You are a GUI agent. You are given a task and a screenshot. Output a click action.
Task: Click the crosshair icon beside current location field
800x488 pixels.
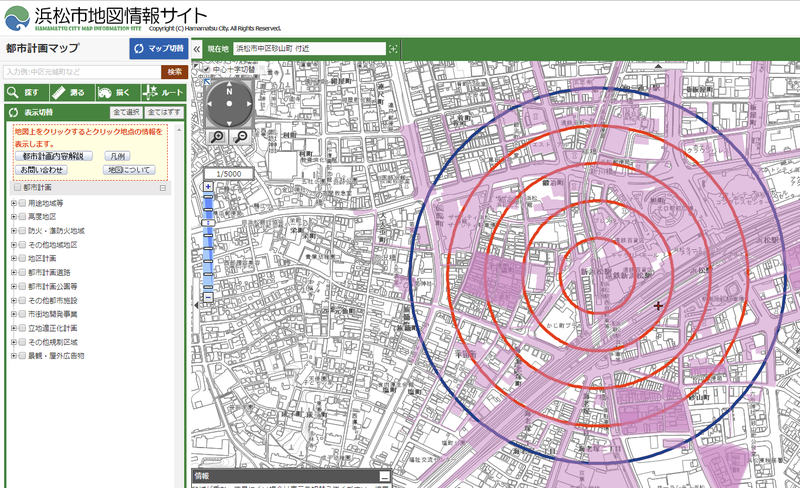[x=393, y=48]
